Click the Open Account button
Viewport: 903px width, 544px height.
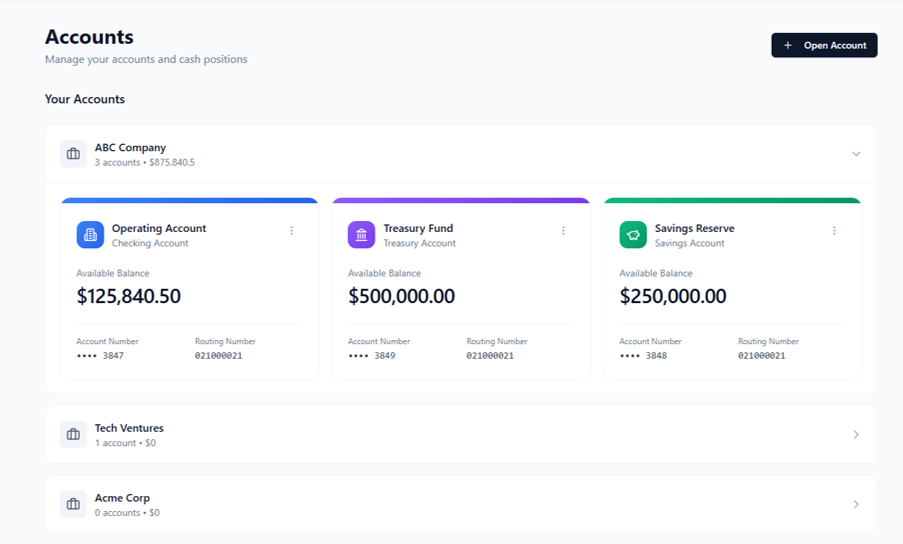[x=824, y=45]
